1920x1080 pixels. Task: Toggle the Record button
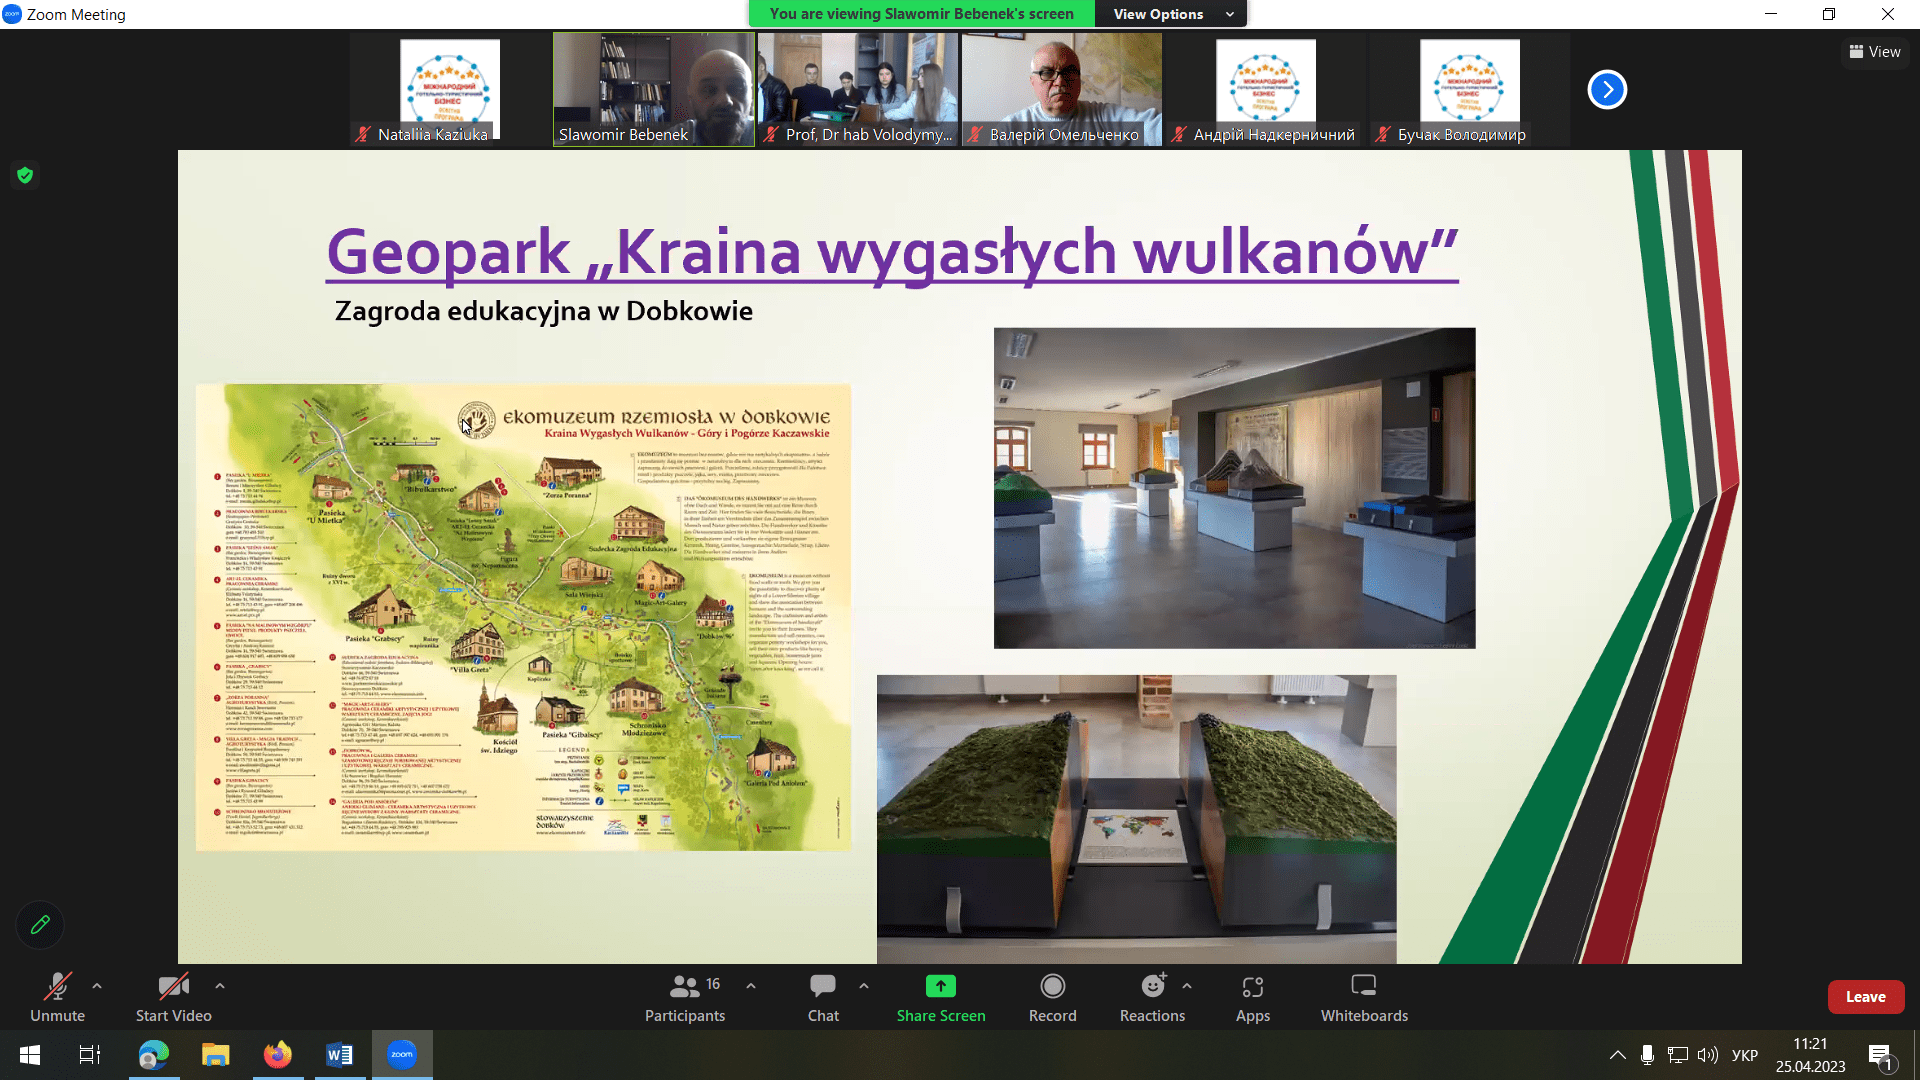(x=1052, y=987)
